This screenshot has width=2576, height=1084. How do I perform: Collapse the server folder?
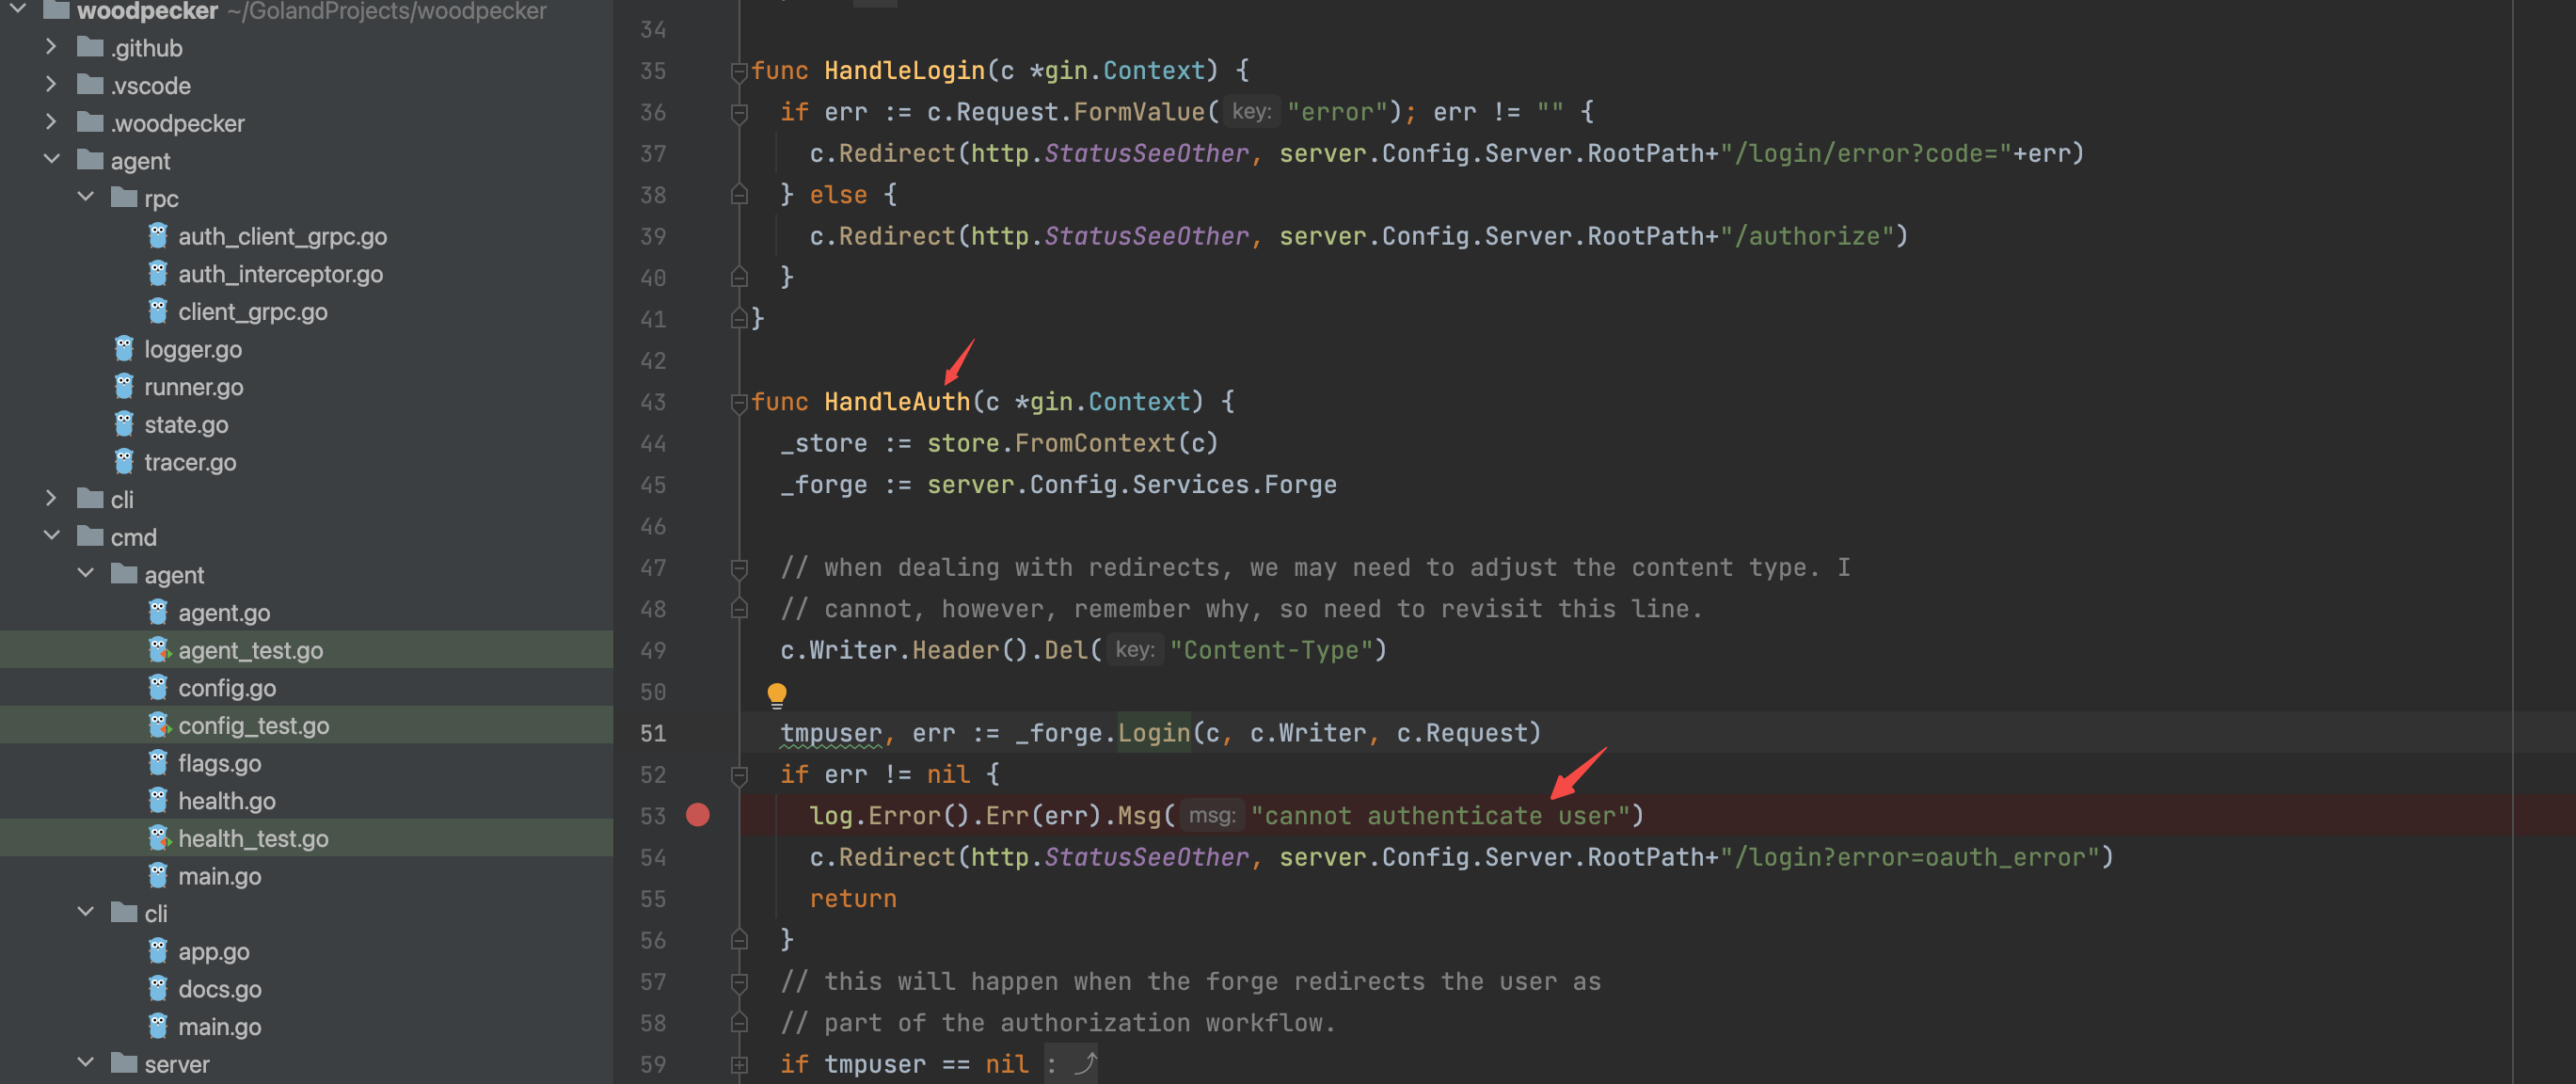click(86, 1063)
